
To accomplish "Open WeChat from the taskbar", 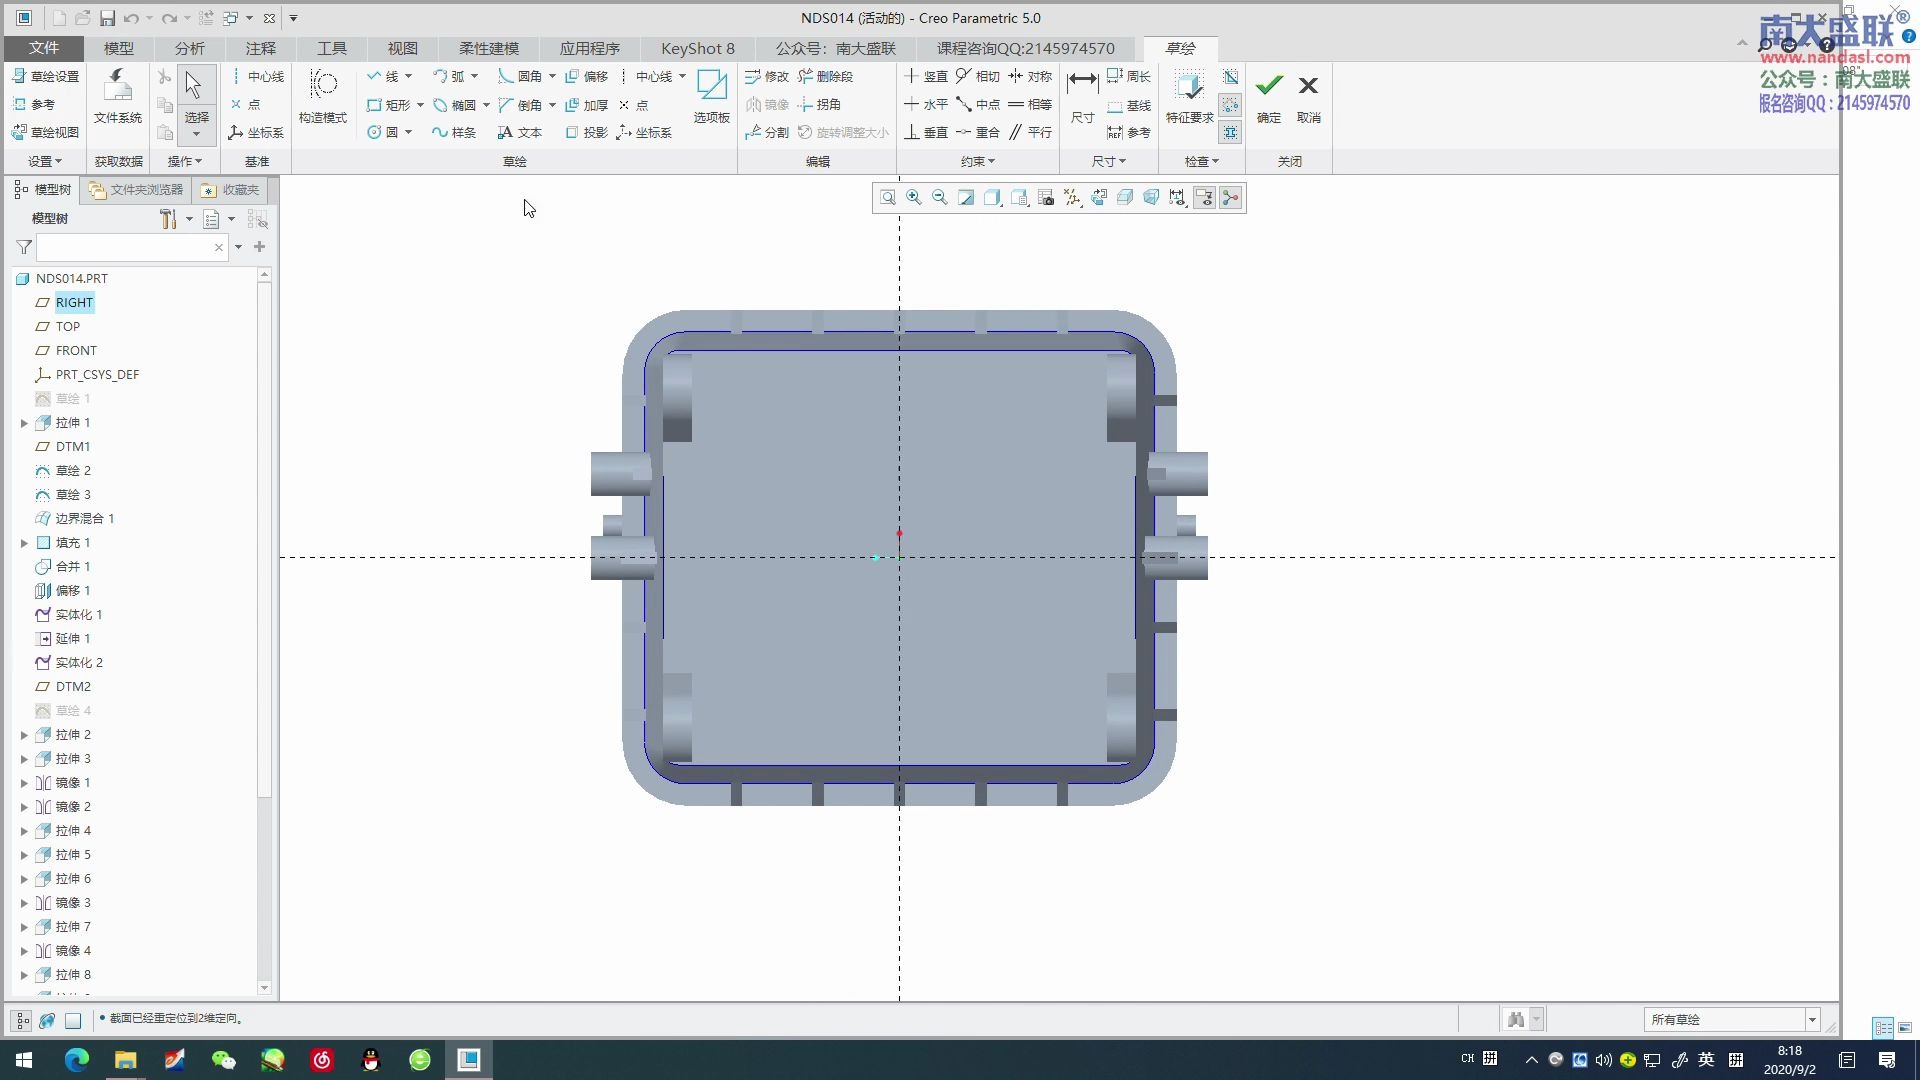I will pyautogui.click(x=223, y=1059).
